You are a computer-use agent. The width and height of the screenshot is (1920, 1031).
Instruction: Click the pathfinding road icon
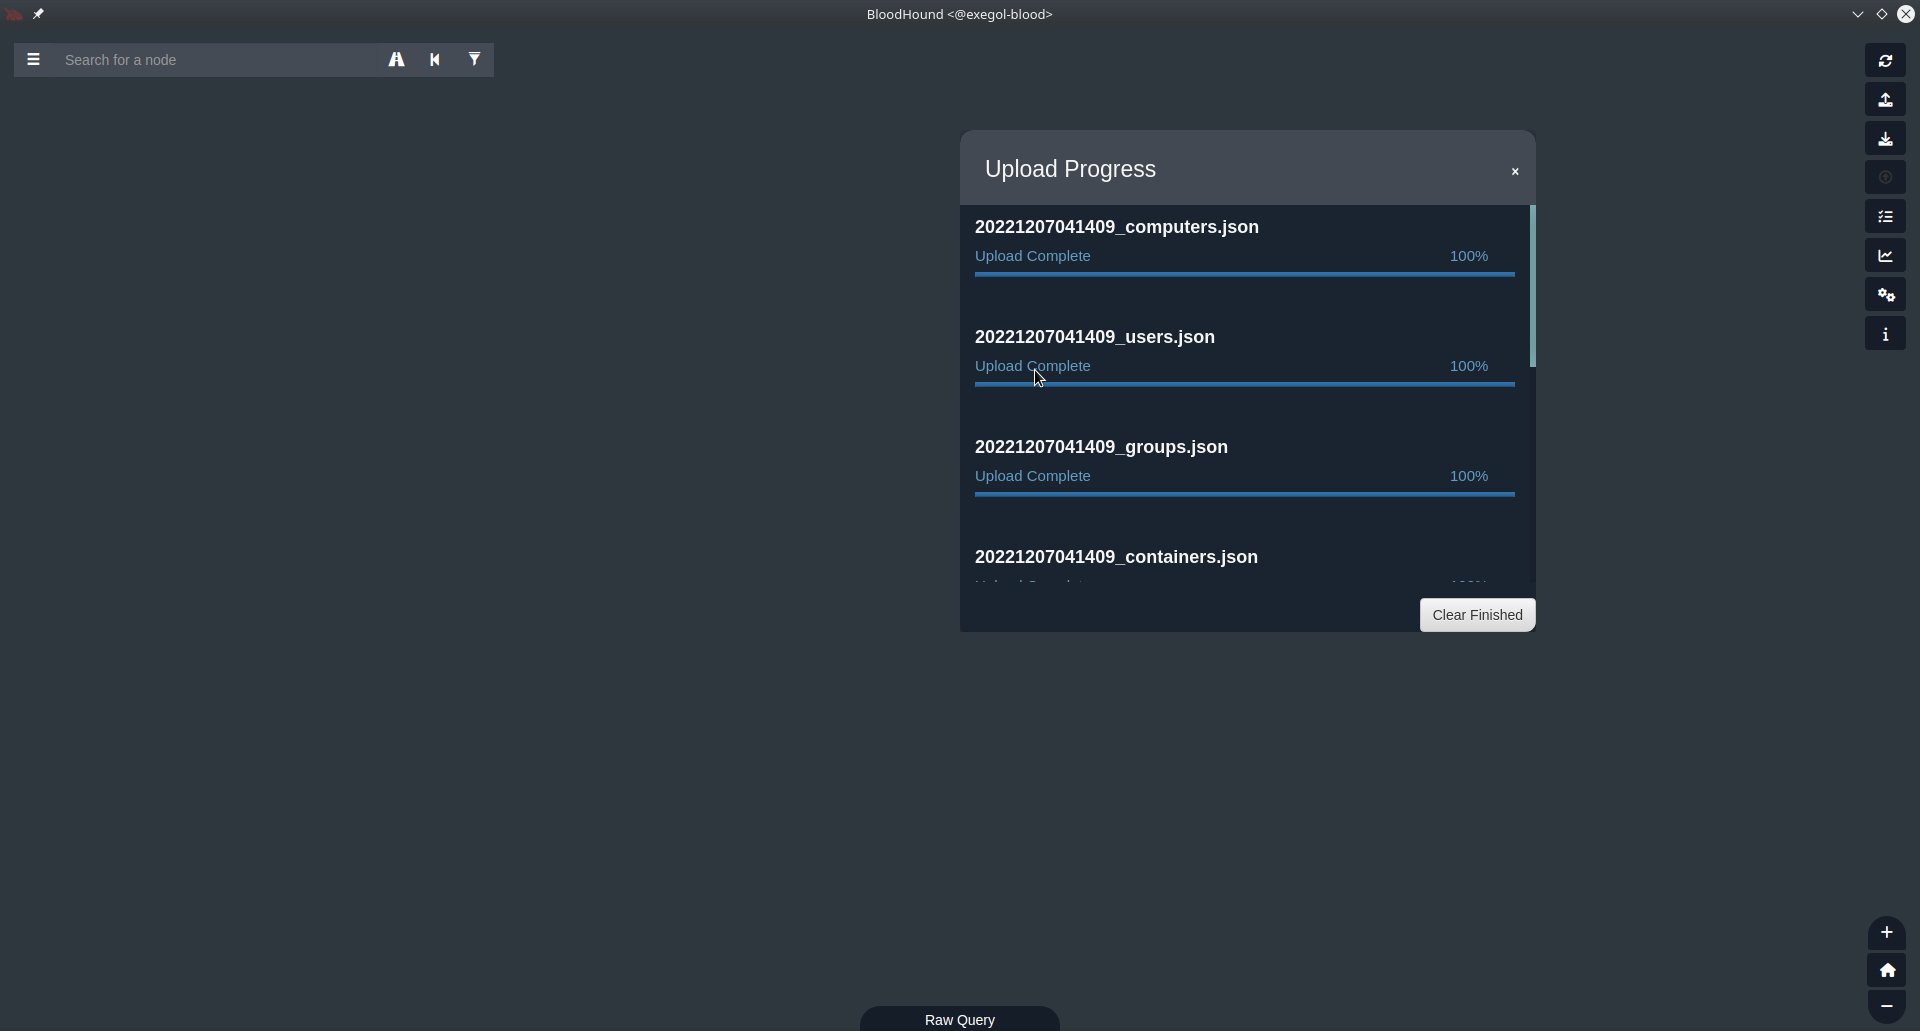pos(397,60)
